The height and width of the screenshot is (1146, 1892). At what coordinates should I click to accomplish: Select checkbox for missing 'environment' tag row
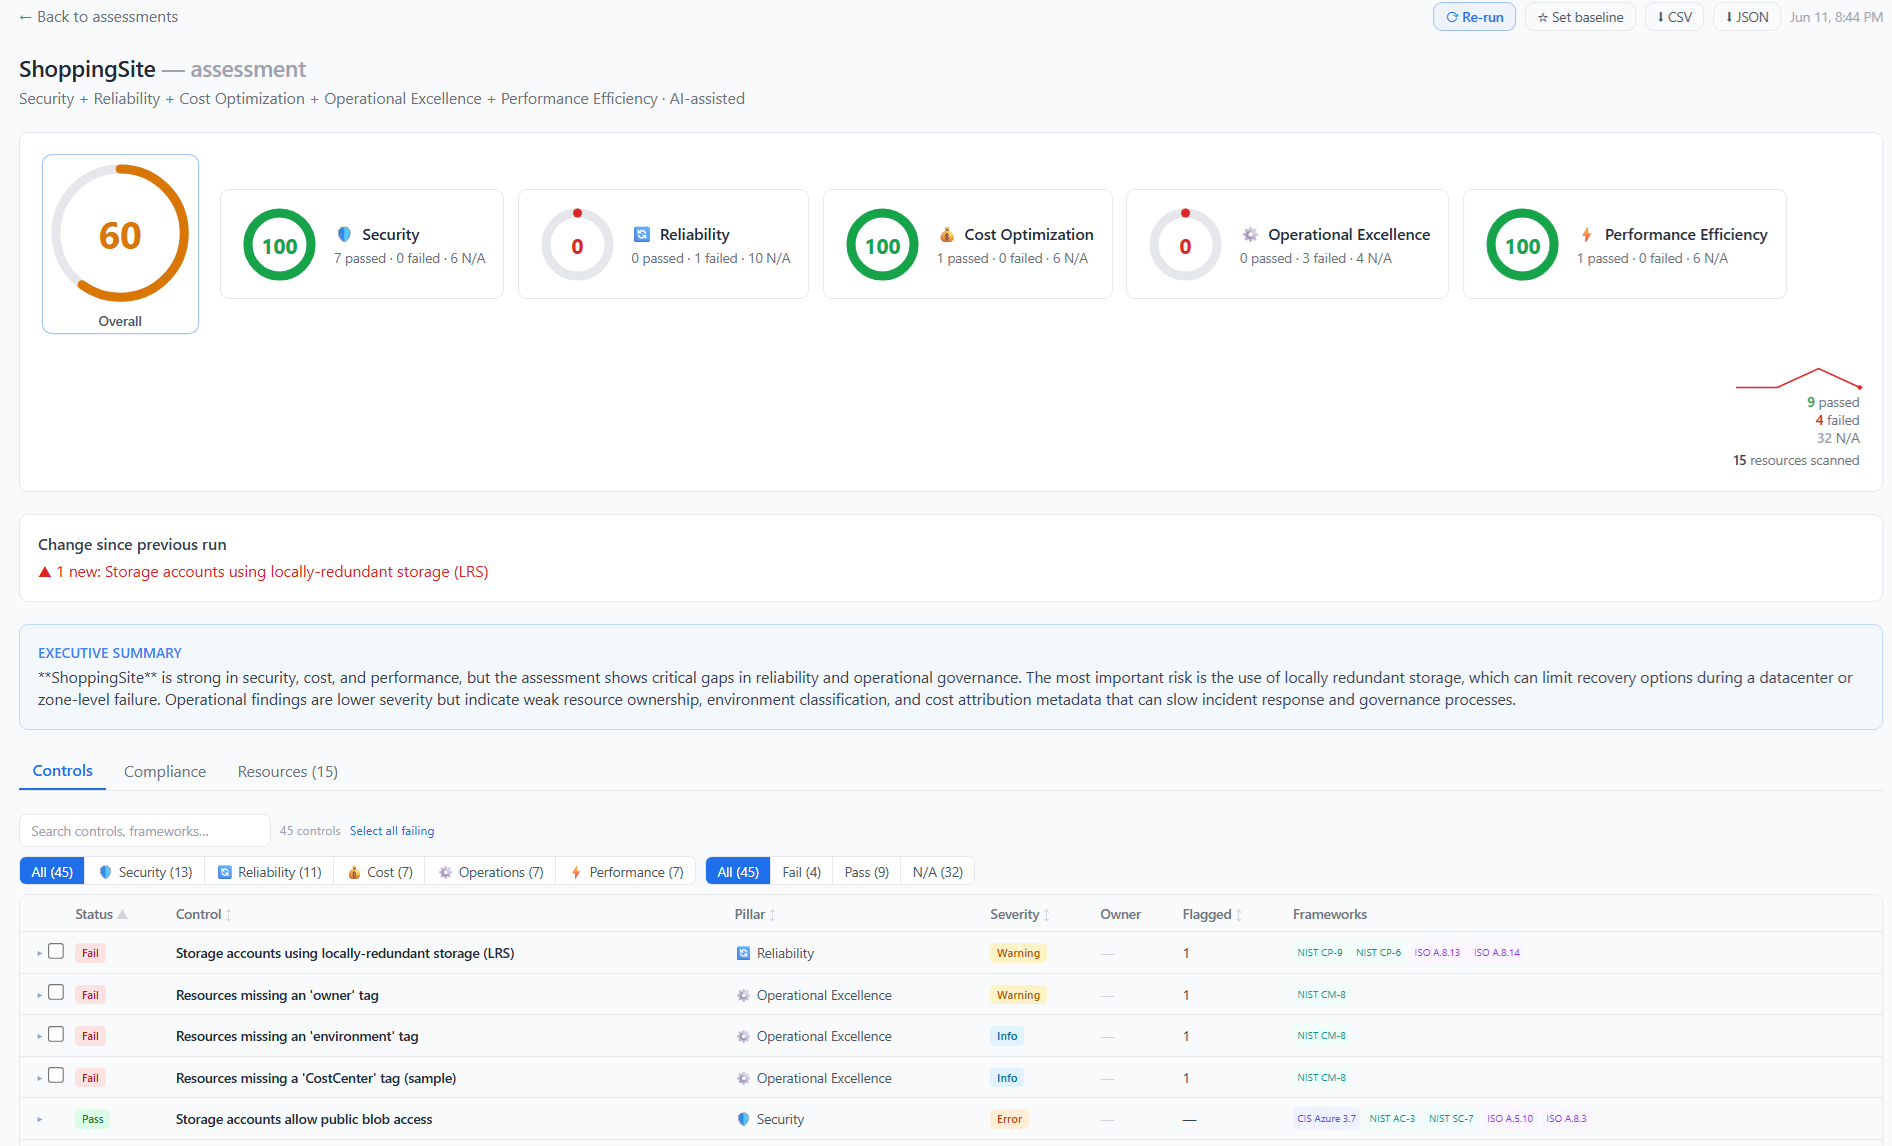[56, 1034]
